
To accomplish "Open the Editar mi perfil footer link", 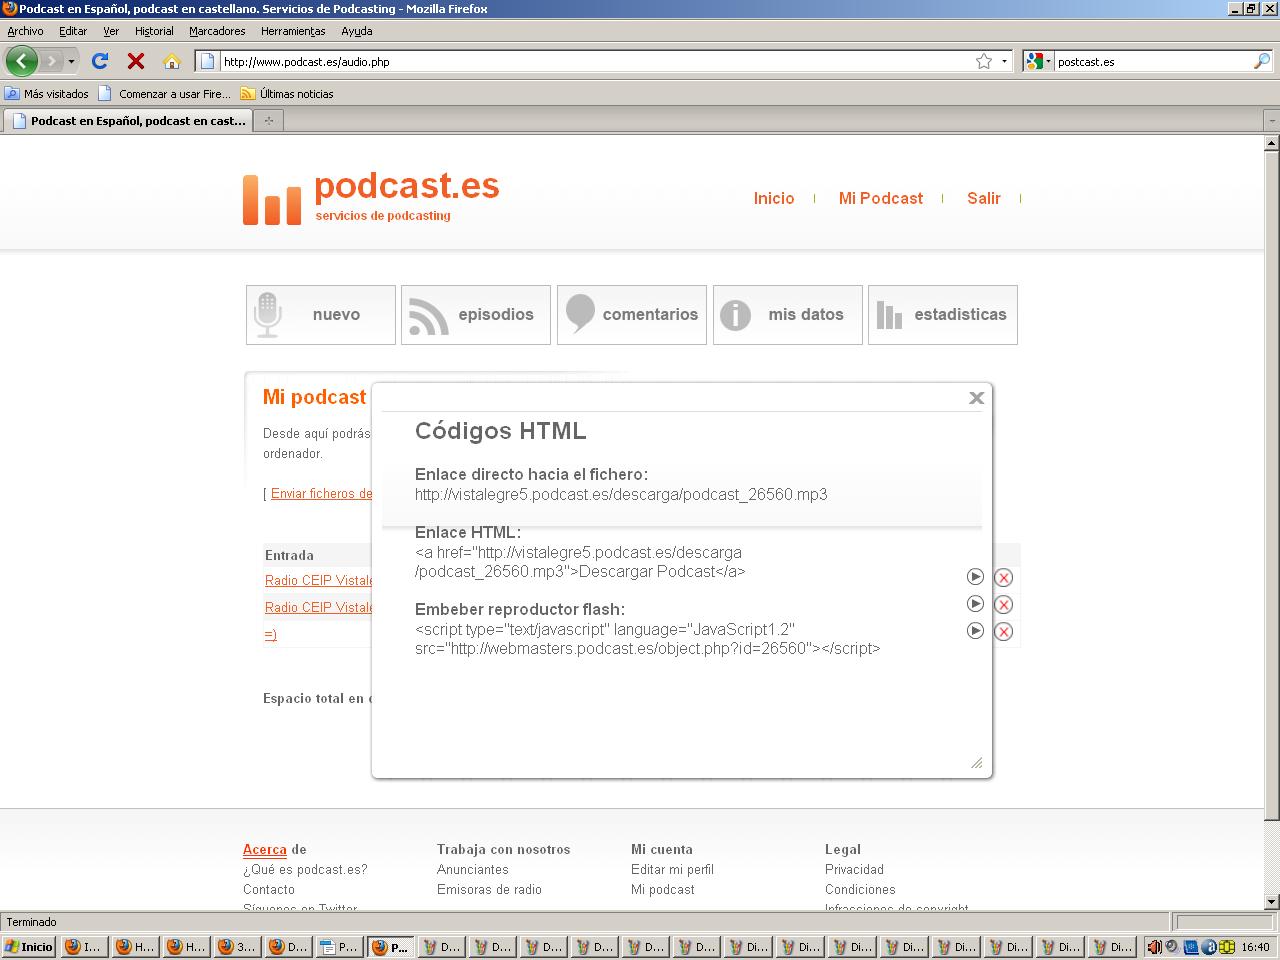I will 672,870.
